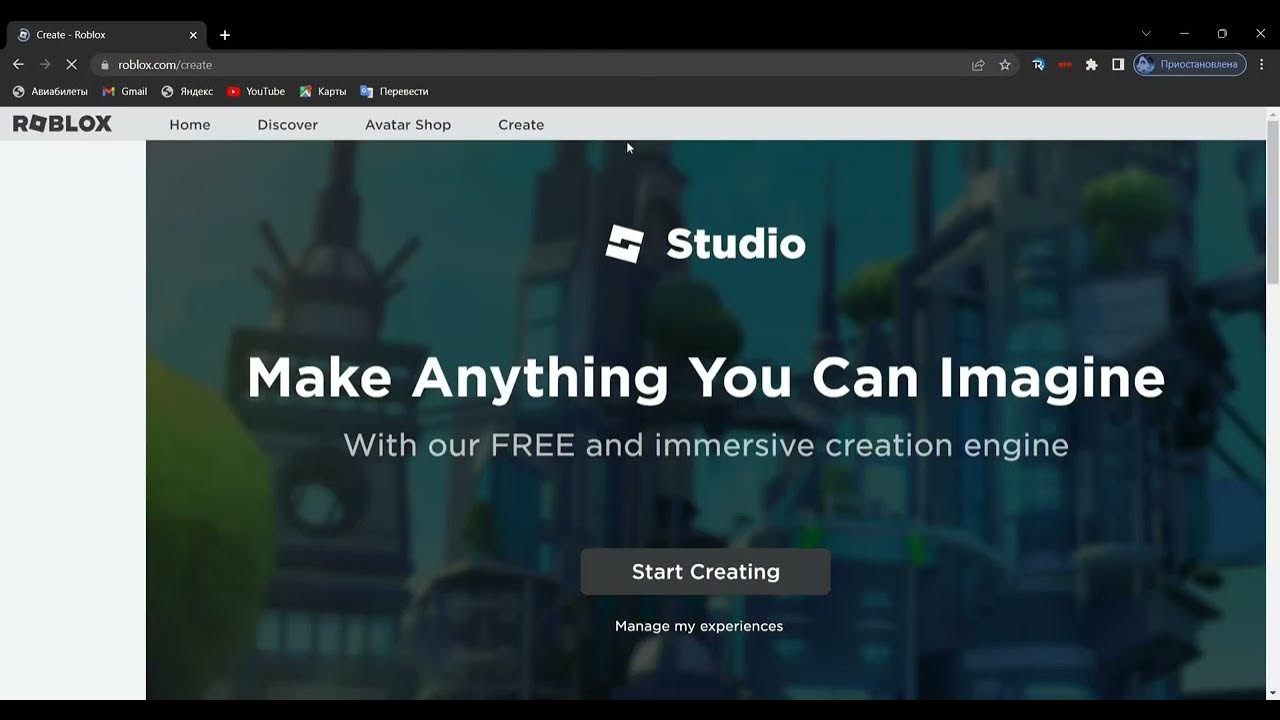
Task: Open the Авиабилеты bookmark
Action: (x=50, y=91)
